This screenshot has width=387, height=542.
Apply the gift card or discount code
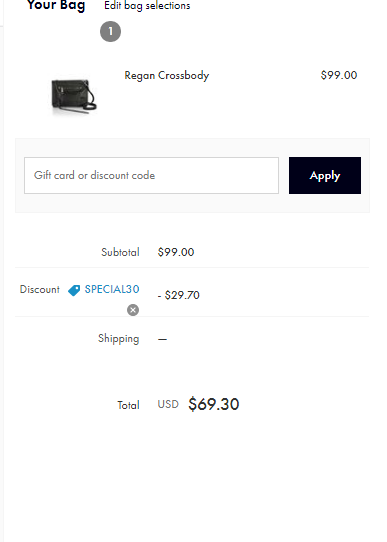tap(325, 176)
